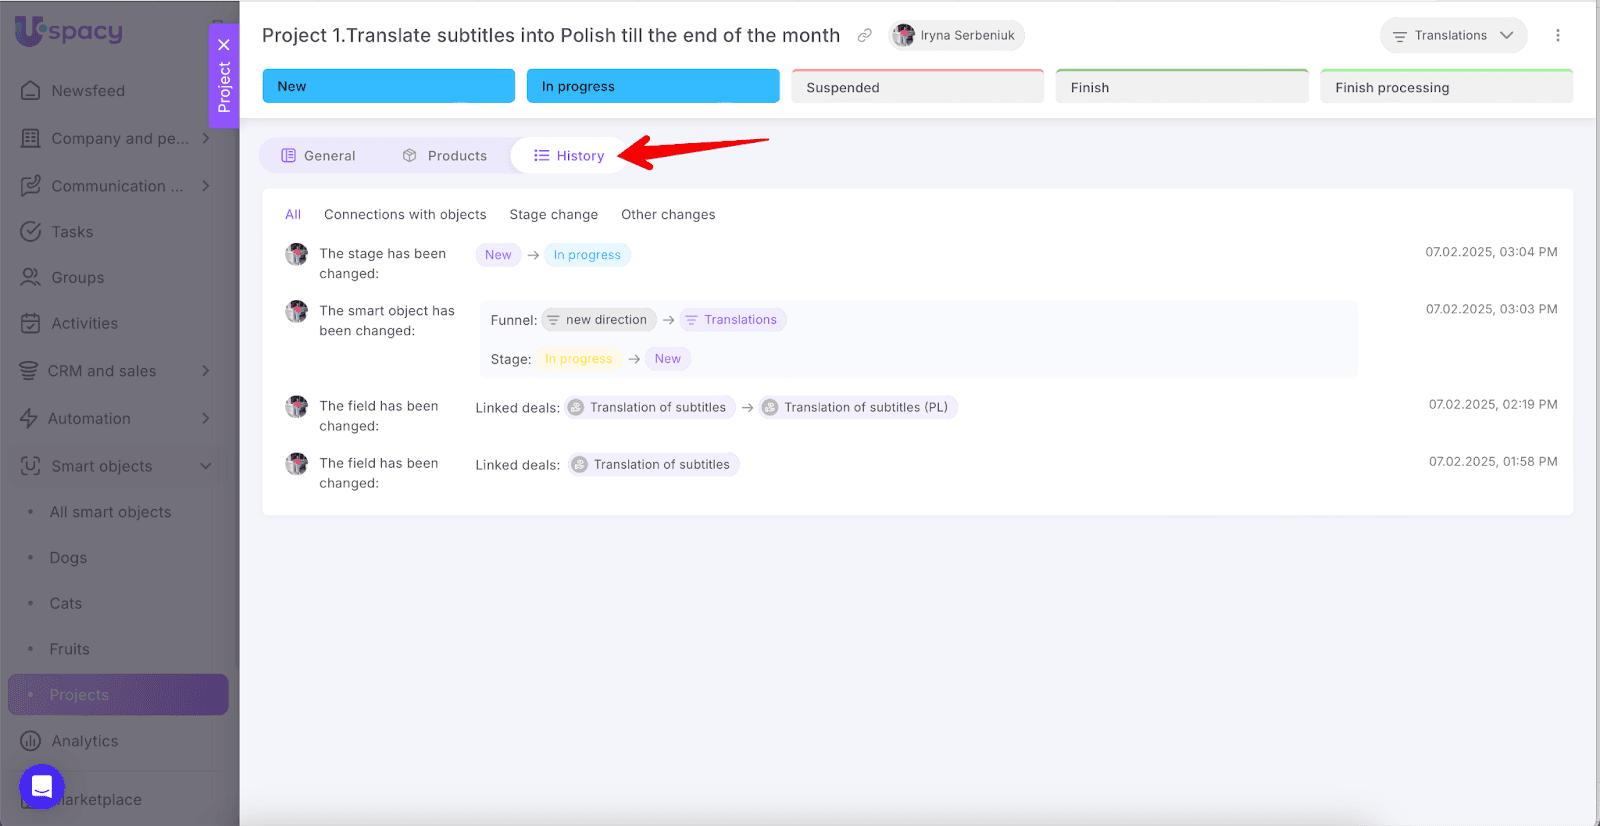
Task: Filter history by Stage change
Action: pyautogui.click(x=553, y=215)
